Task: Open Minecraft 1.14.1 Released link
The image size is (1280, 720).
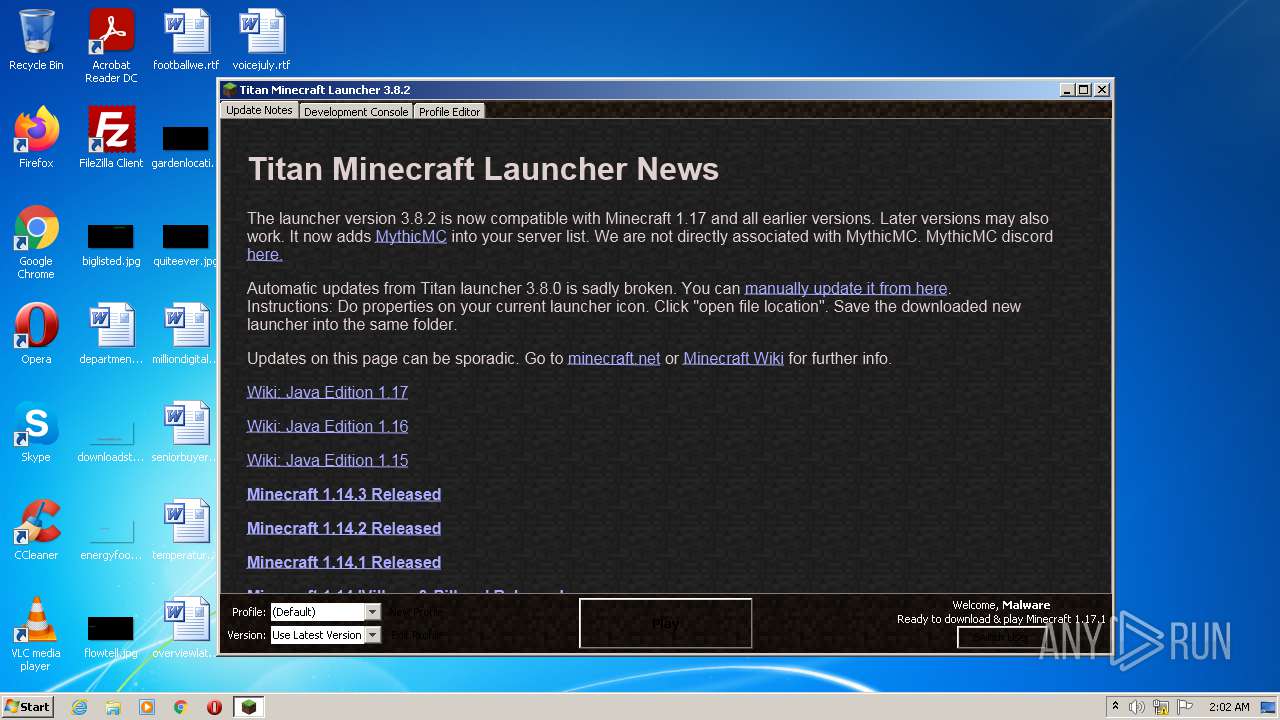Action: [344, 562]
